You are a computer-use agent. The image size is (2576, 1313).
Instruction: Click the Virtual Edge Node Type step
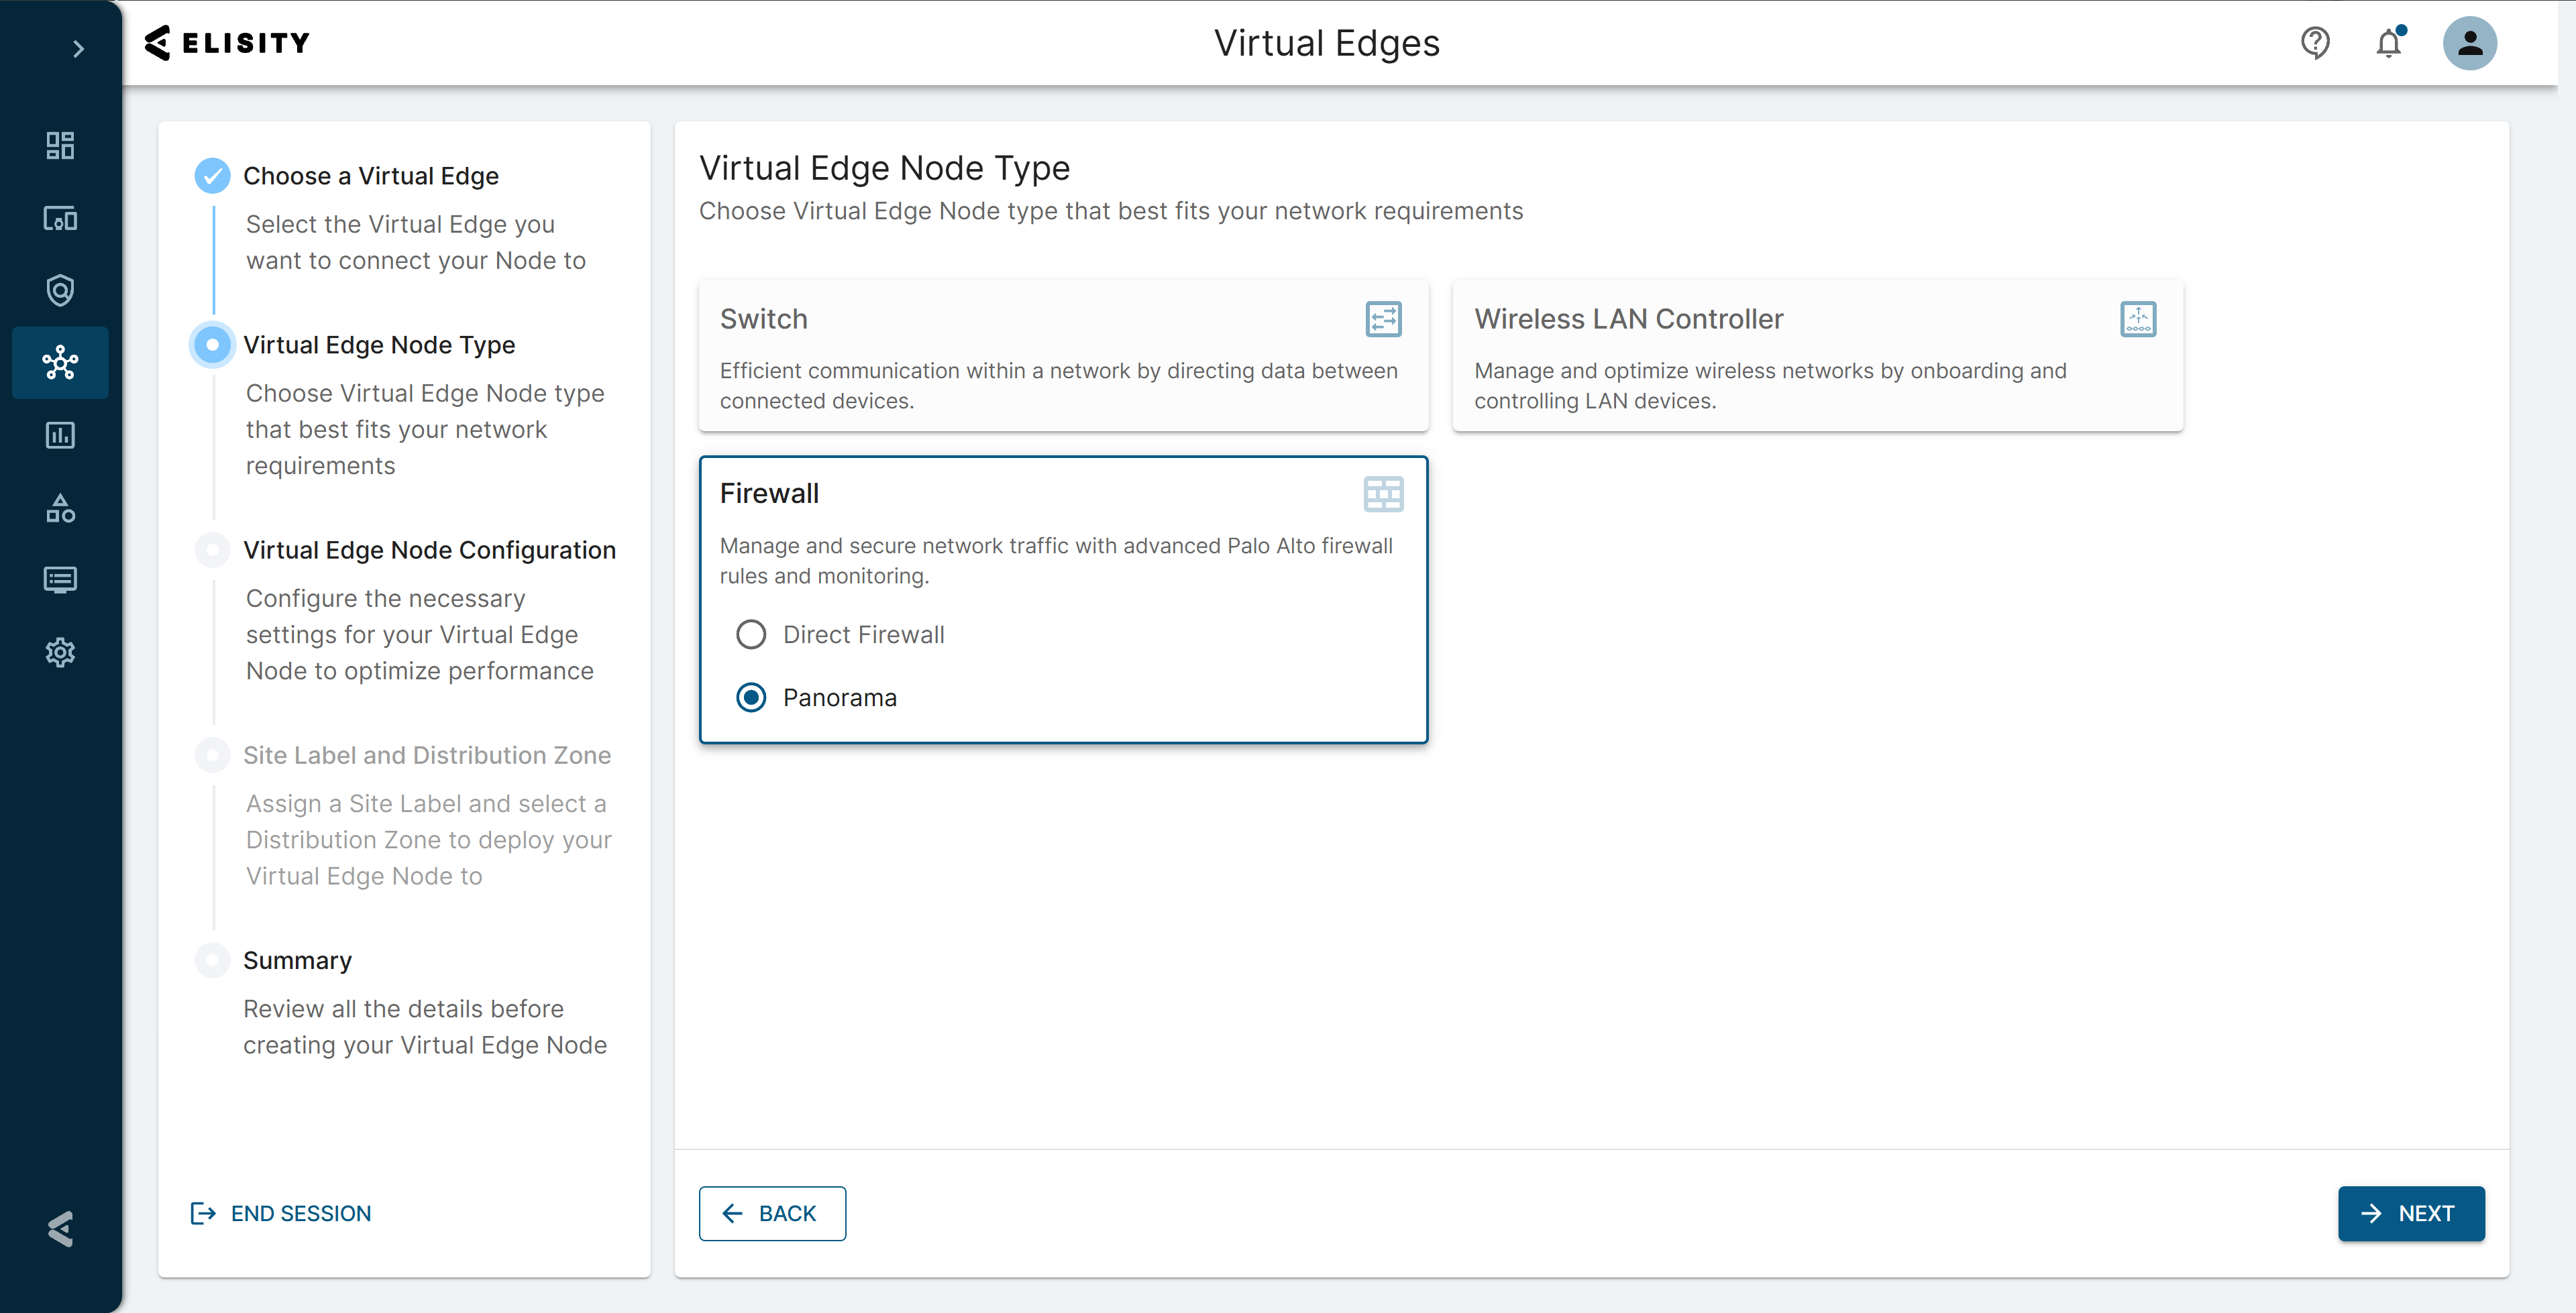click(379, 345)
